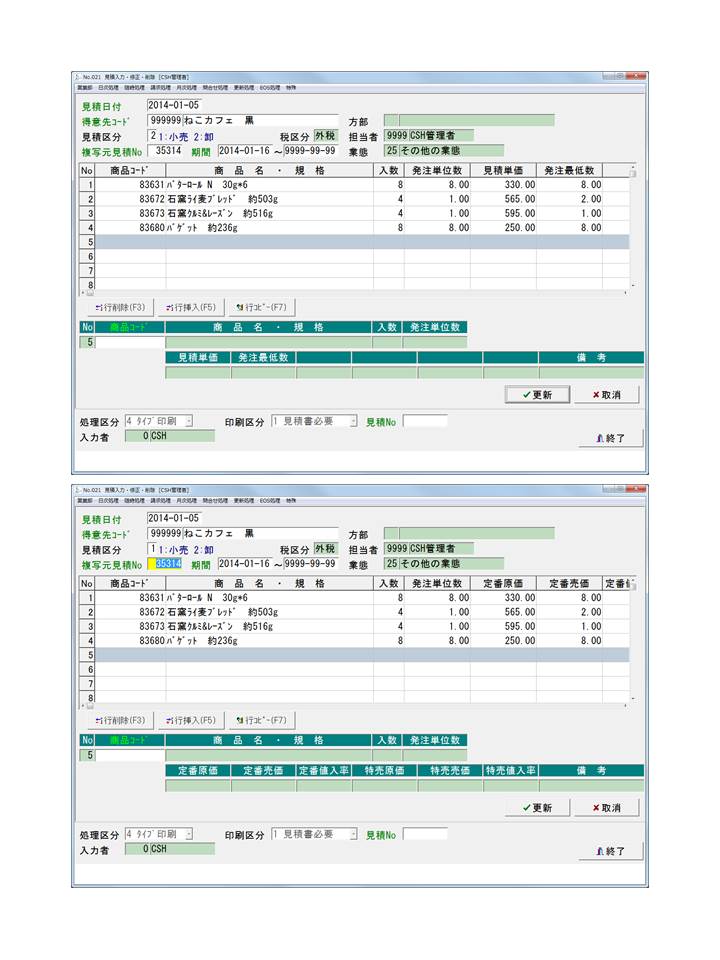The height and width of the screenshot is (960, 720).
Task: Click 250.00 定番原価 cell in lower window
Action: (x=503, y=641)
